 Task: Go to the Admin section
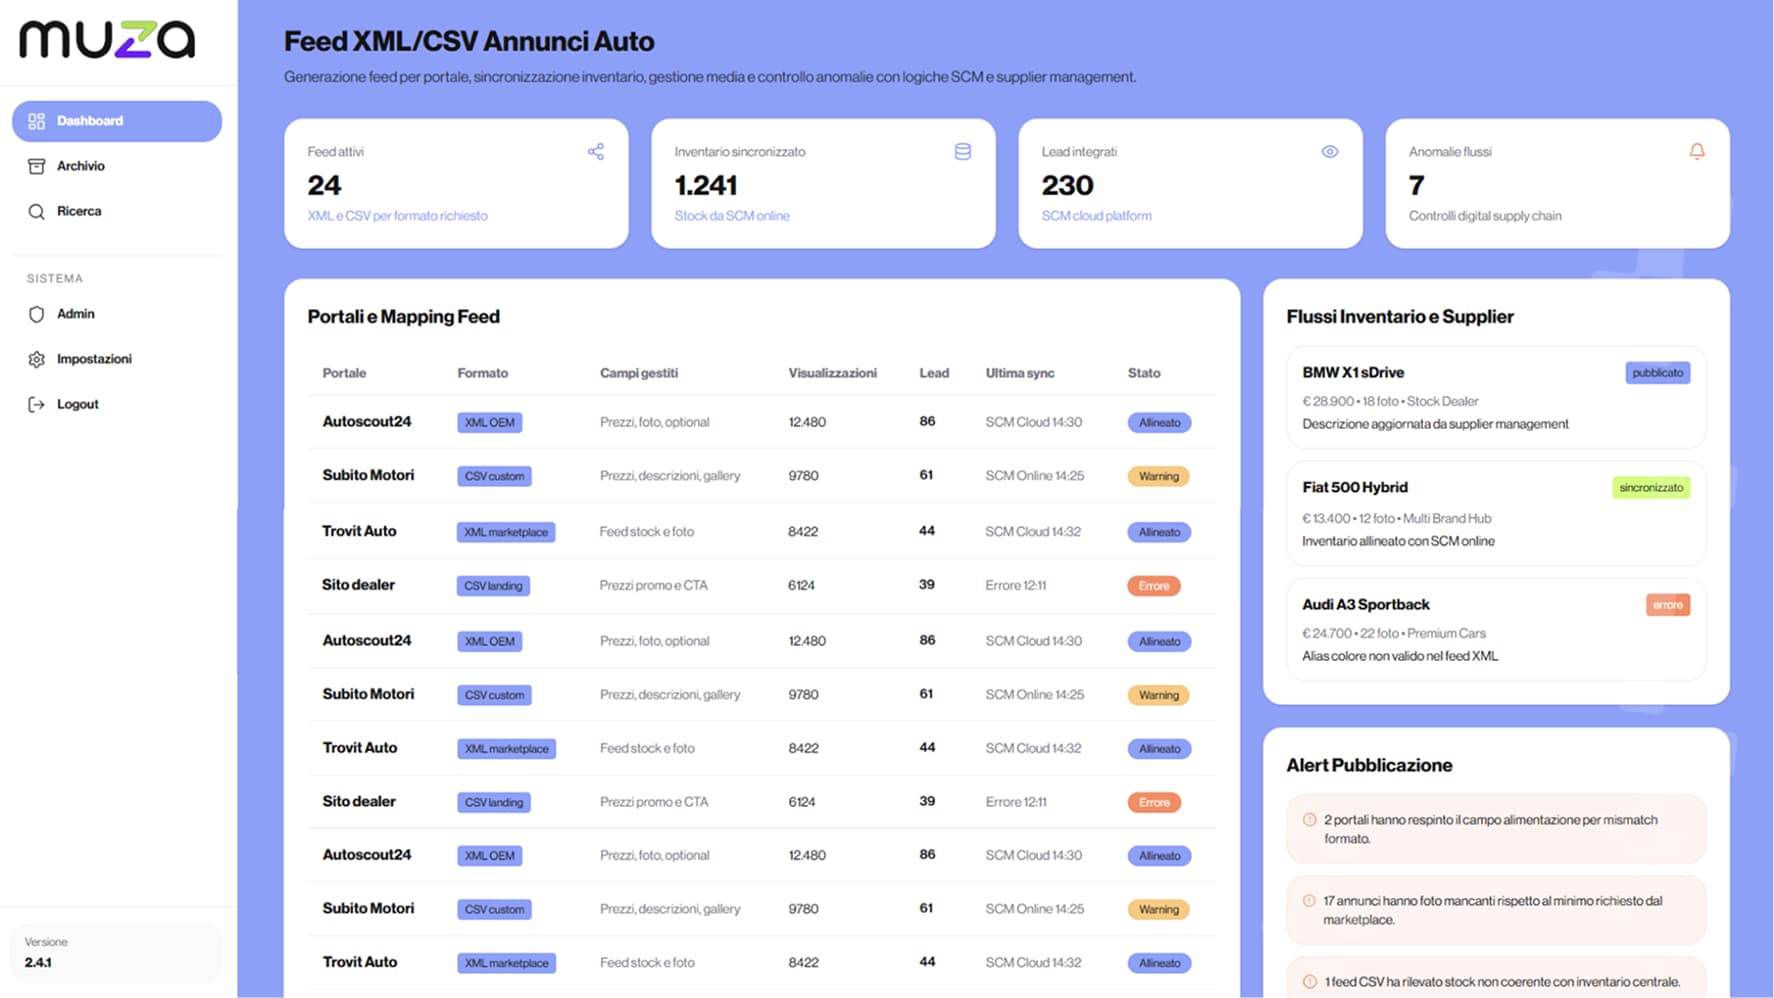tap(117, 314)
